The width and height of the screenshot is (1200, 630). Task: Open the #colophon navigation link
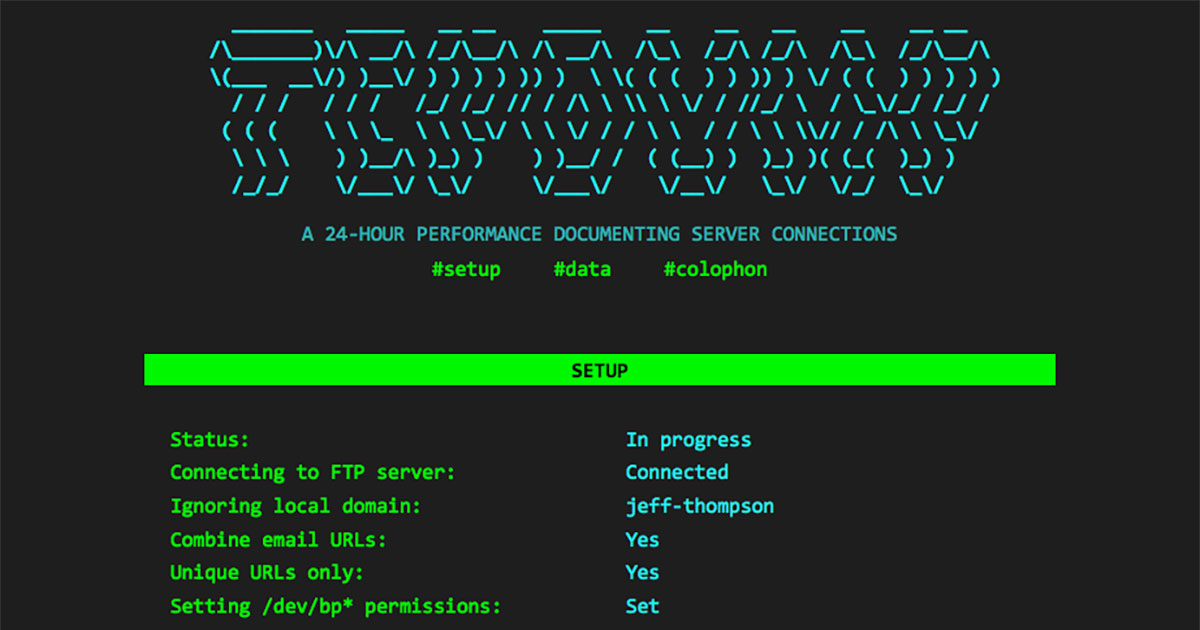coord(715,269)
